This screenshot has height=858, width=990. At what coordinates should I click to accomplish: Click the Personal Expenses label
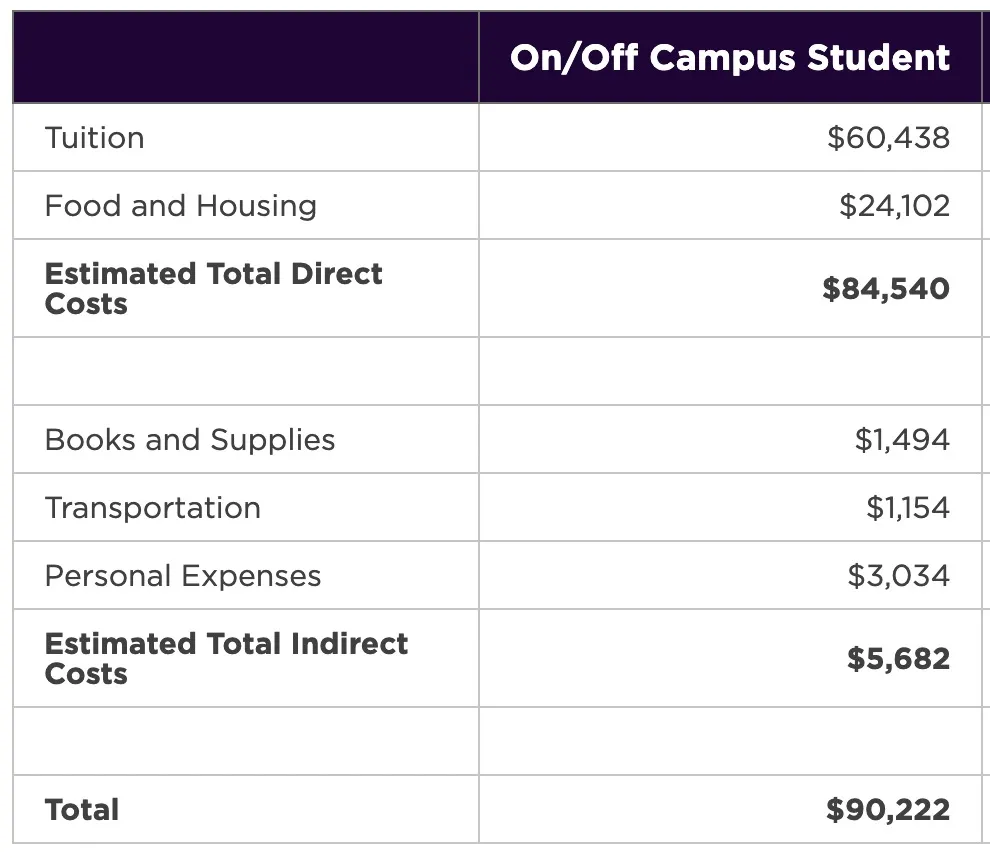pyautogui.click(x=183, y=576)
